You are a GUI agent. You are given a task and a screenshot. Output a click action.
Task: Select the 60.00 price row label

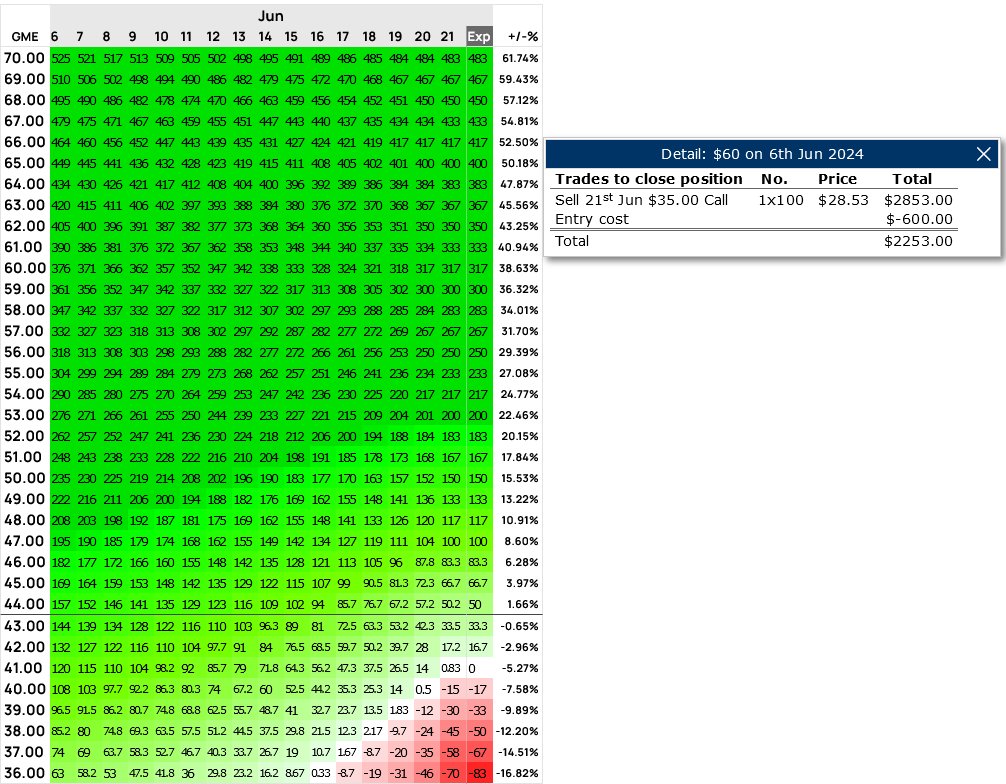point(24,268)
